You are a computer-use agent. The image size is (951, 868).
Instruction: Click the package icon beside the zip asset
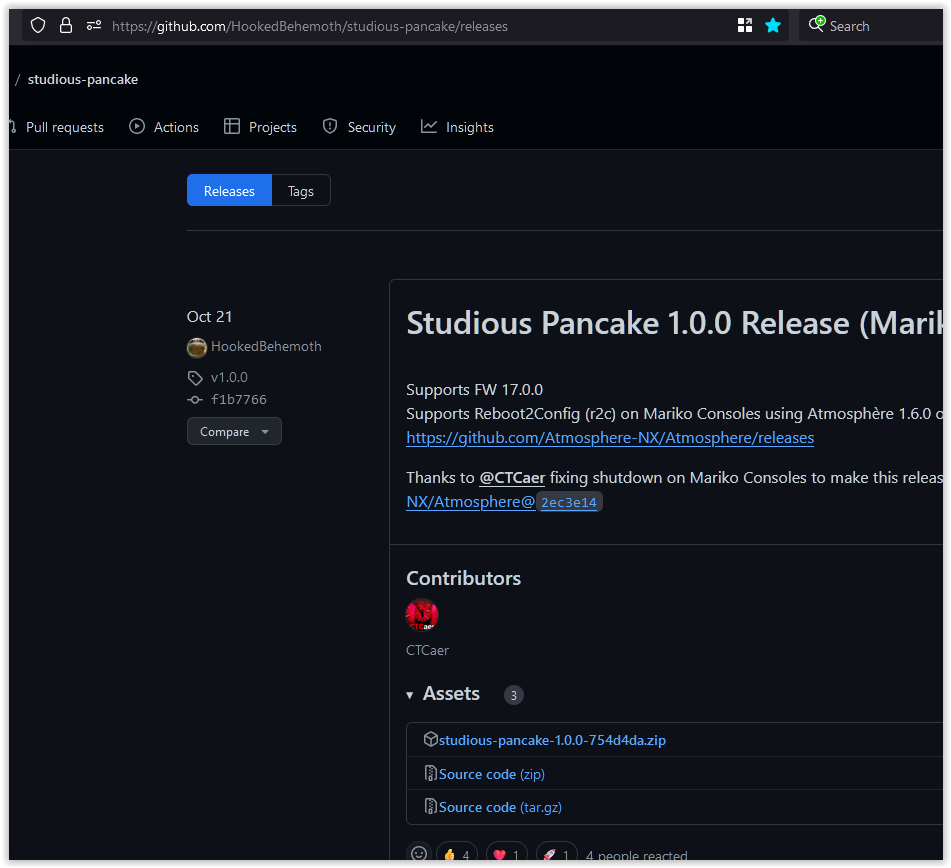(431, 739)
